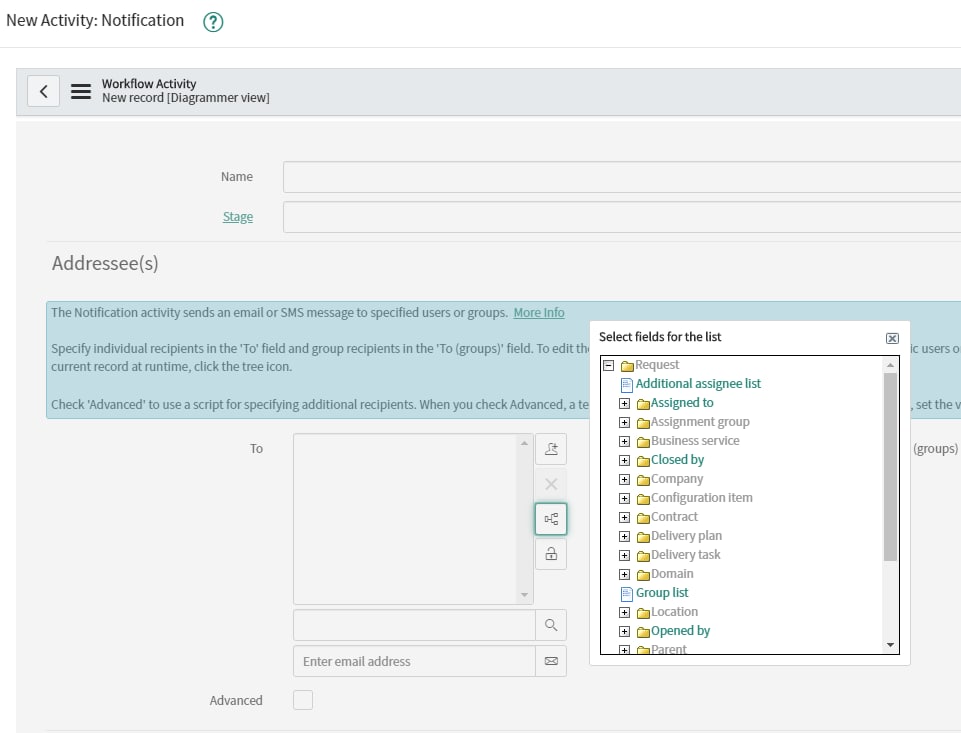Click the Assigned to folder icon
The height and width of the screenshot is (733, 961).
point(643,404)
